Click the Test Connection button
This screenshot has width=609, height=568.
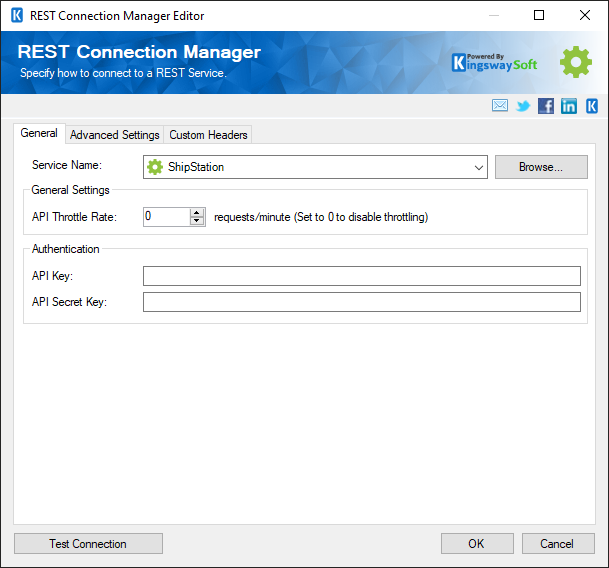click(x=88, y=544)
